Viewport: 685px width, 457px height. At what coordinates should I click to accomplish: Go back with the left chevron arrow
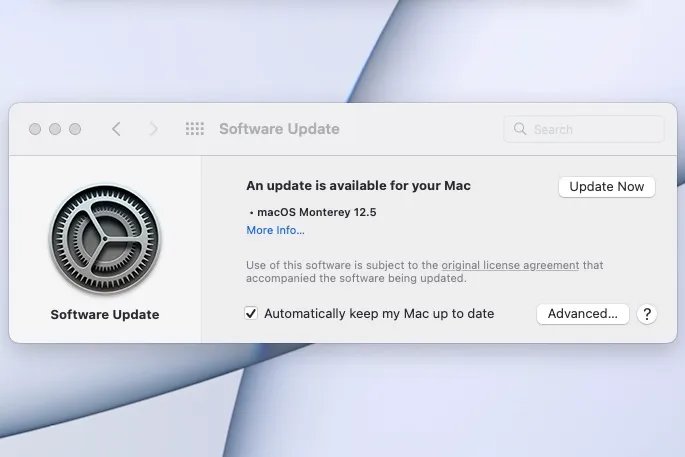click(x=116, y=129)
